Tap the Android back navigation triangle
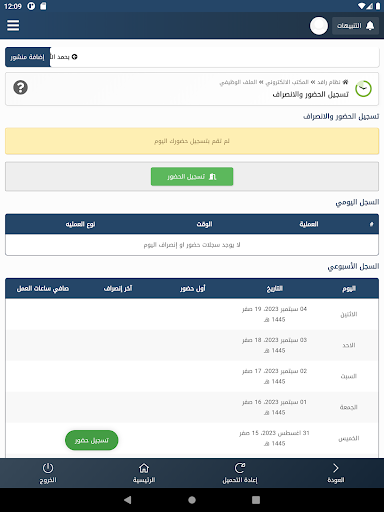Viewport: 384px width, 512px height. 128,500
